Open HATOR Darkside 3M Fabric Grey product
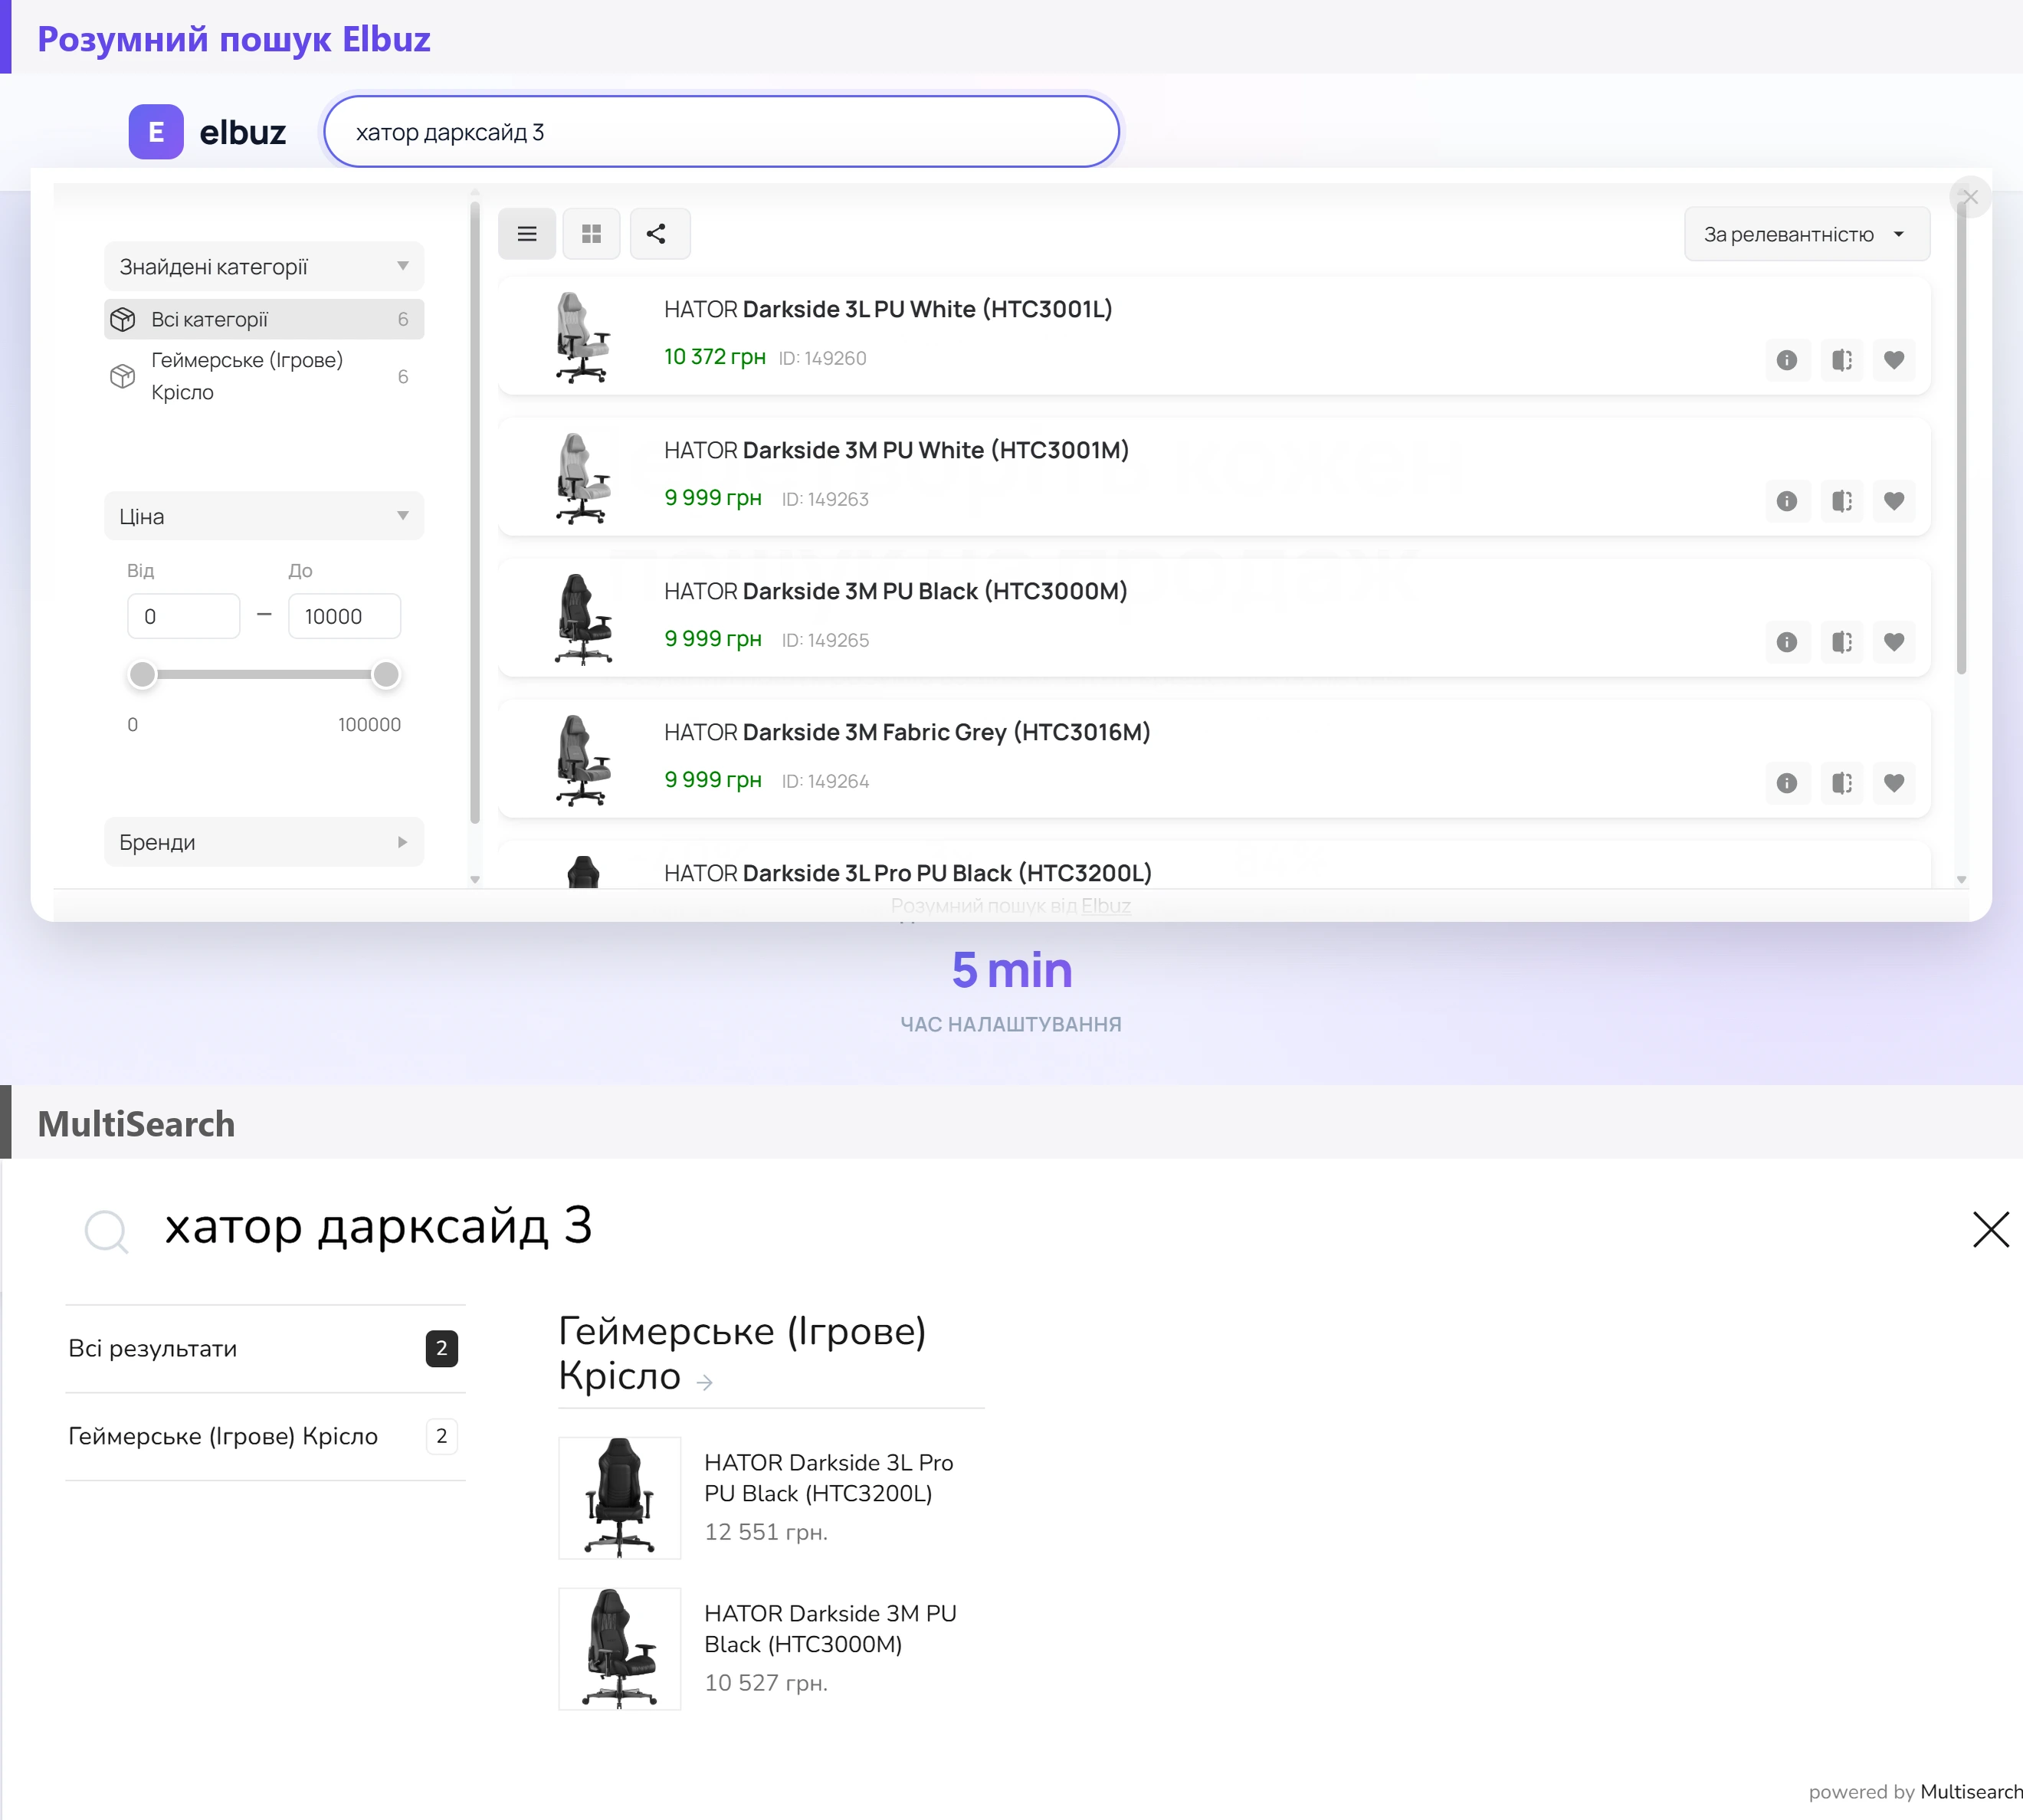Viewport: 2023px width, 1820px height. click(907, 732)
